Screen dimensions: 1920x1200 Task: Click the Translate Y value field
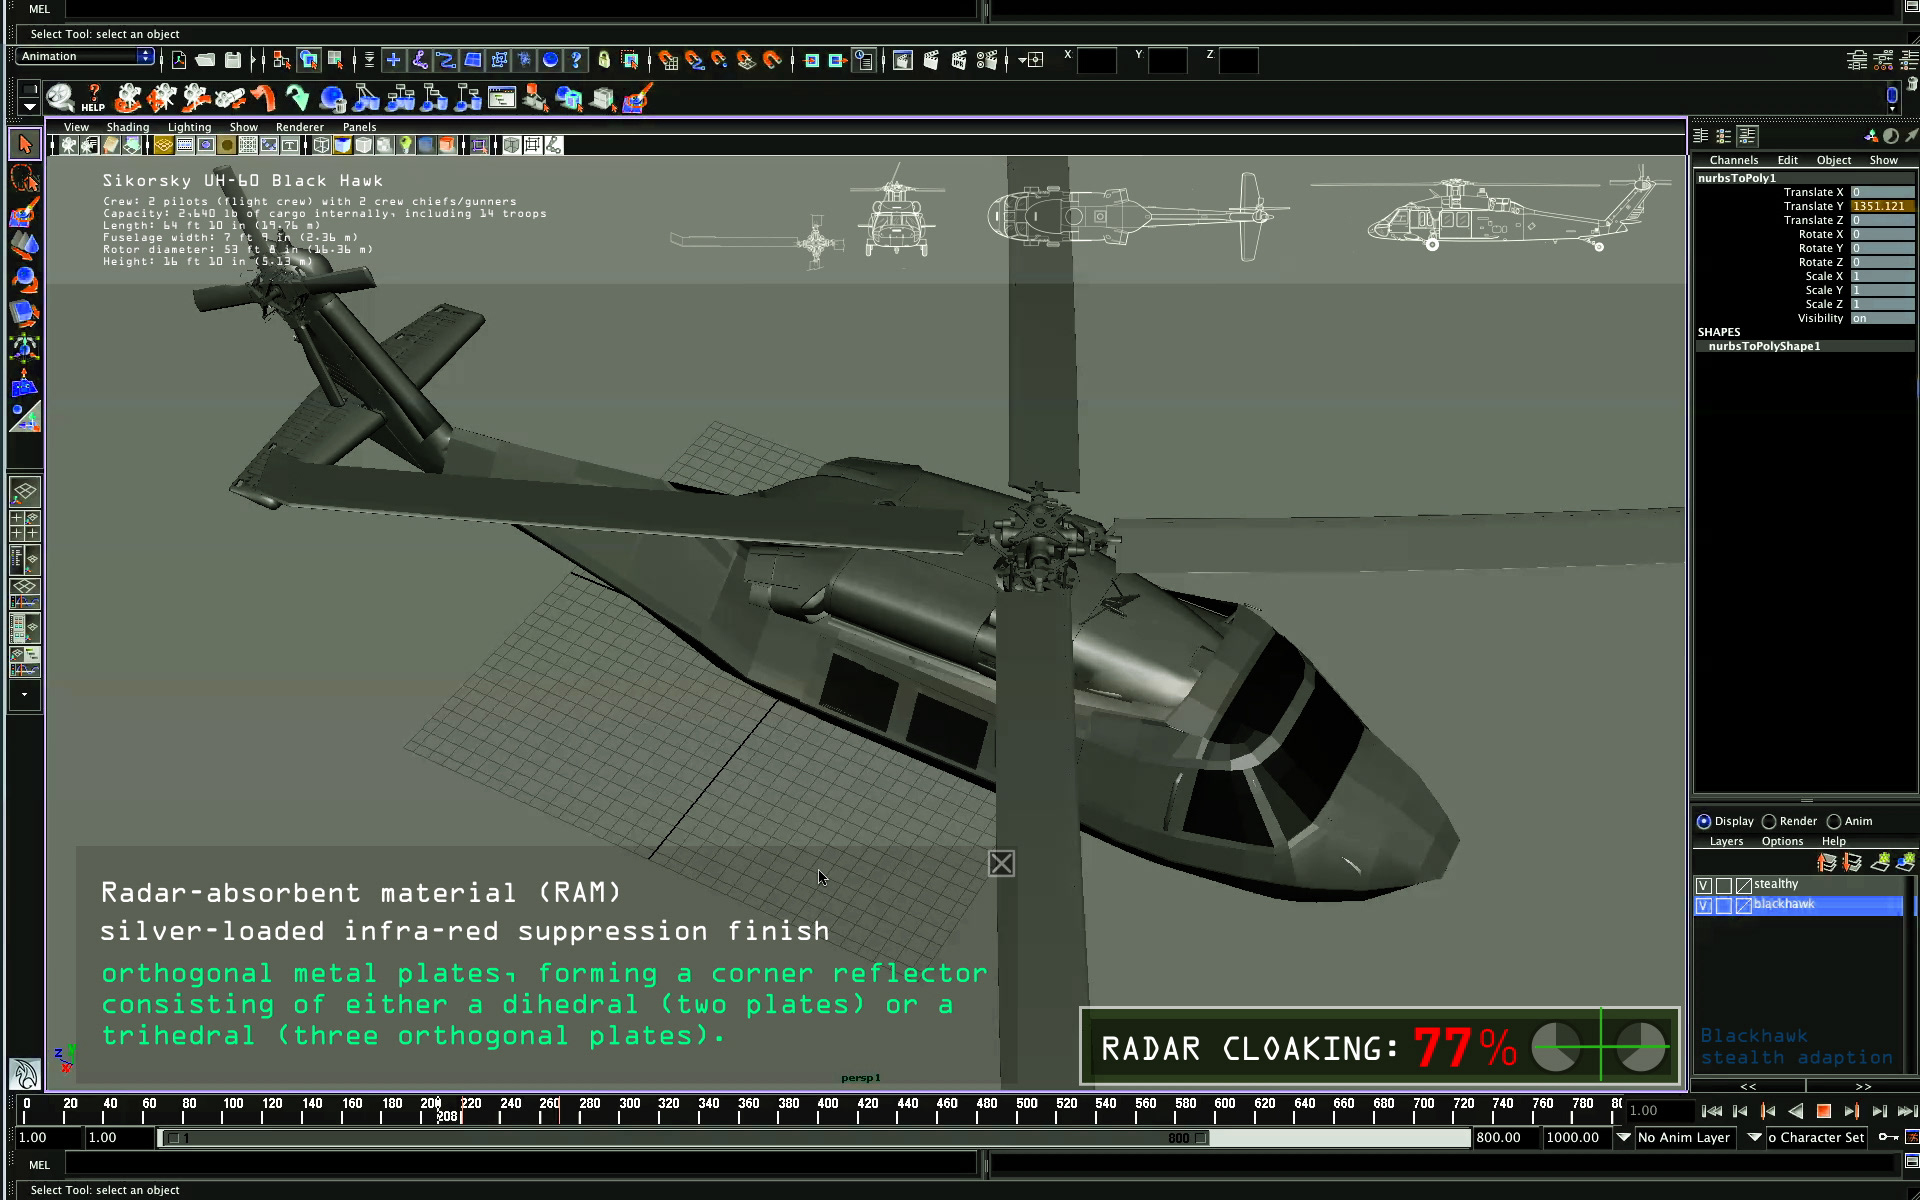coord(1881,206)
